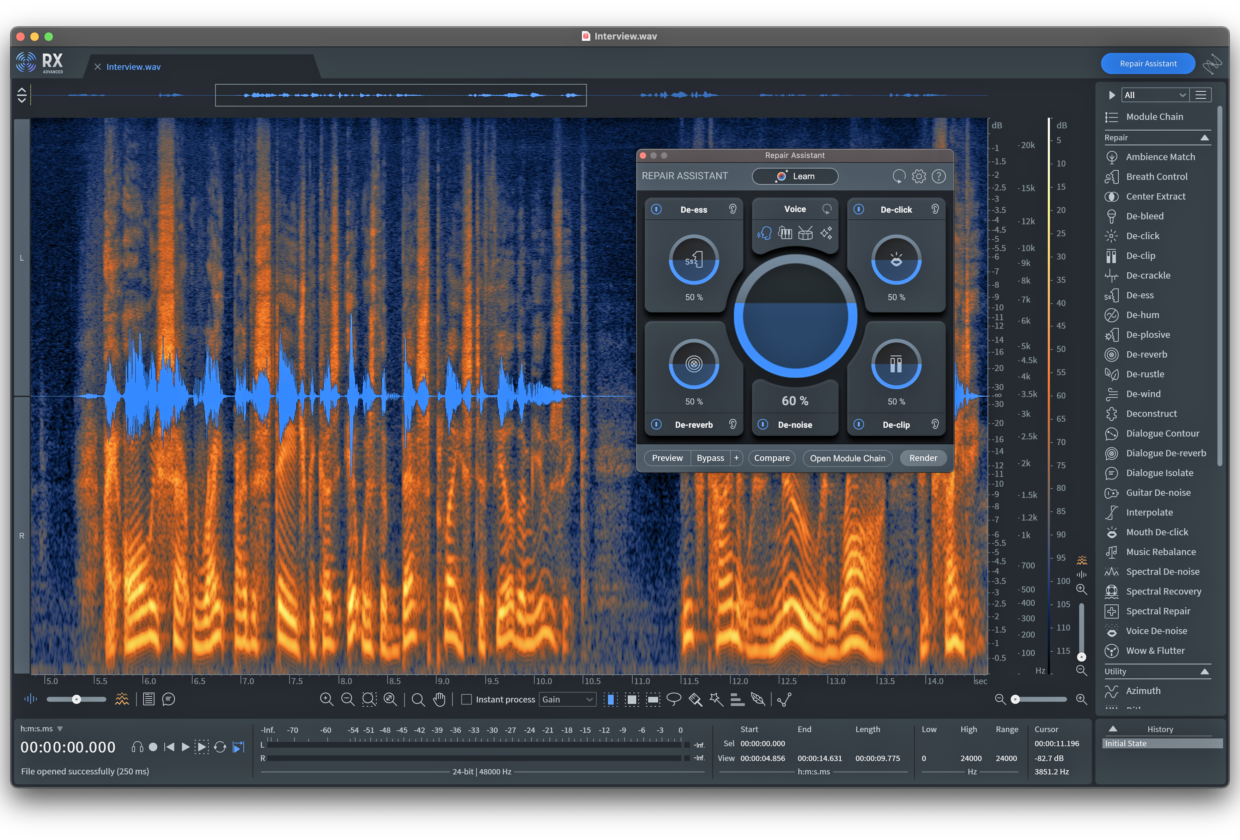Choose Percussion drum profile icon
The width and height of the screenshot is (1240, 840).
tap(806, 233)
